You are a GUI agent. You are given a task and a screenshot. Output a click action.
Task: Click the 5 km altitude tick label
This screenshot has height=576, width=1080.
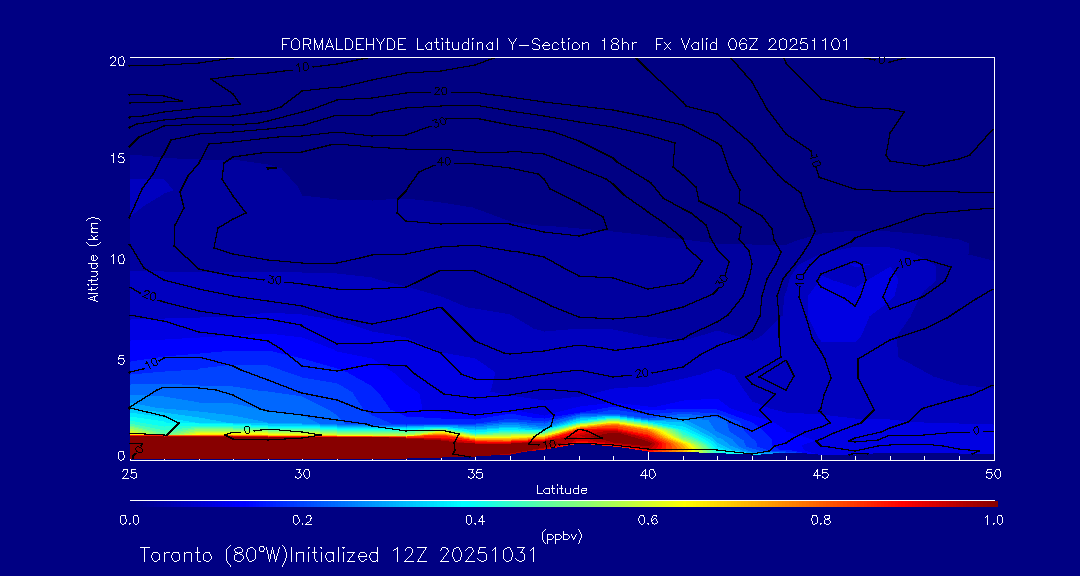click(x=120, y=359)
